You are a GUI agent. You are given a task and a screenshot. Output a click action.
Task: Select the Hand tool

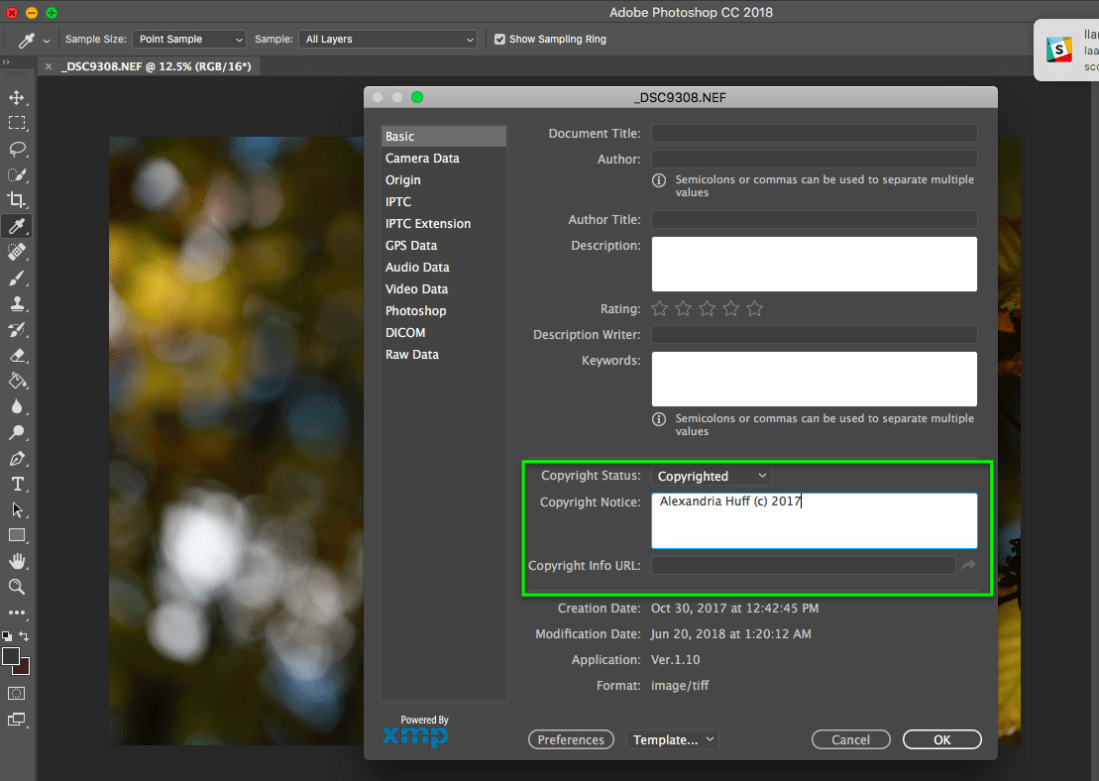[x=18, y=561]
